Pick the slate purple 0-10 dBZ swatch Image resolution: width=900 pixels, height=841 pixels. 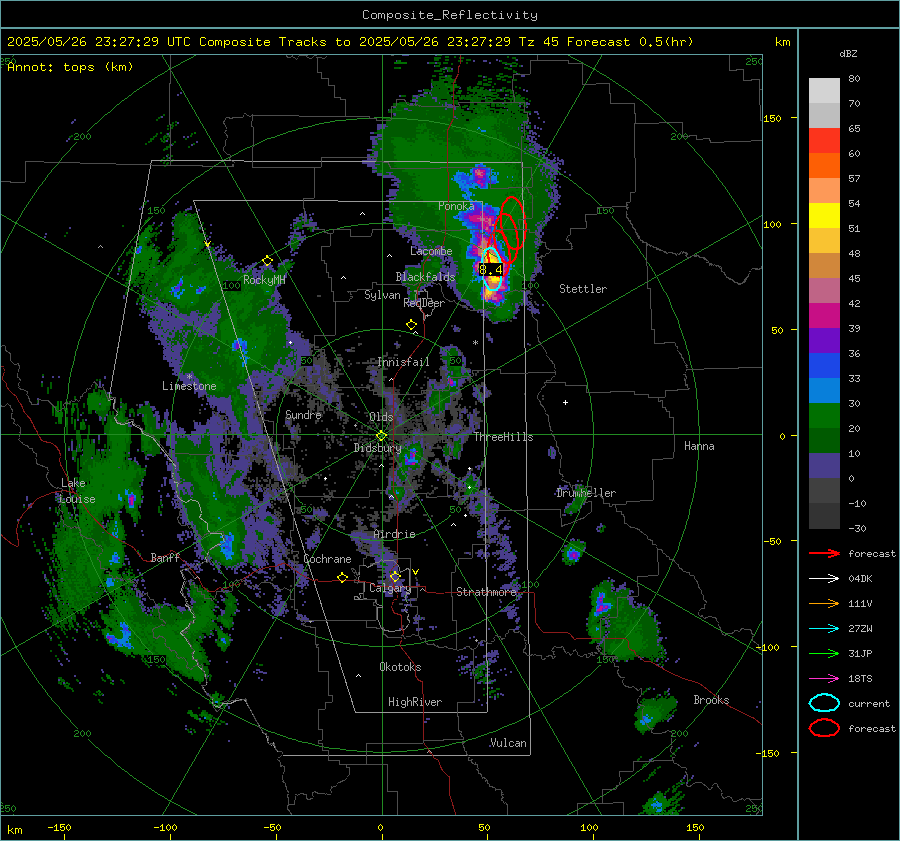click(x=824, y=466)
